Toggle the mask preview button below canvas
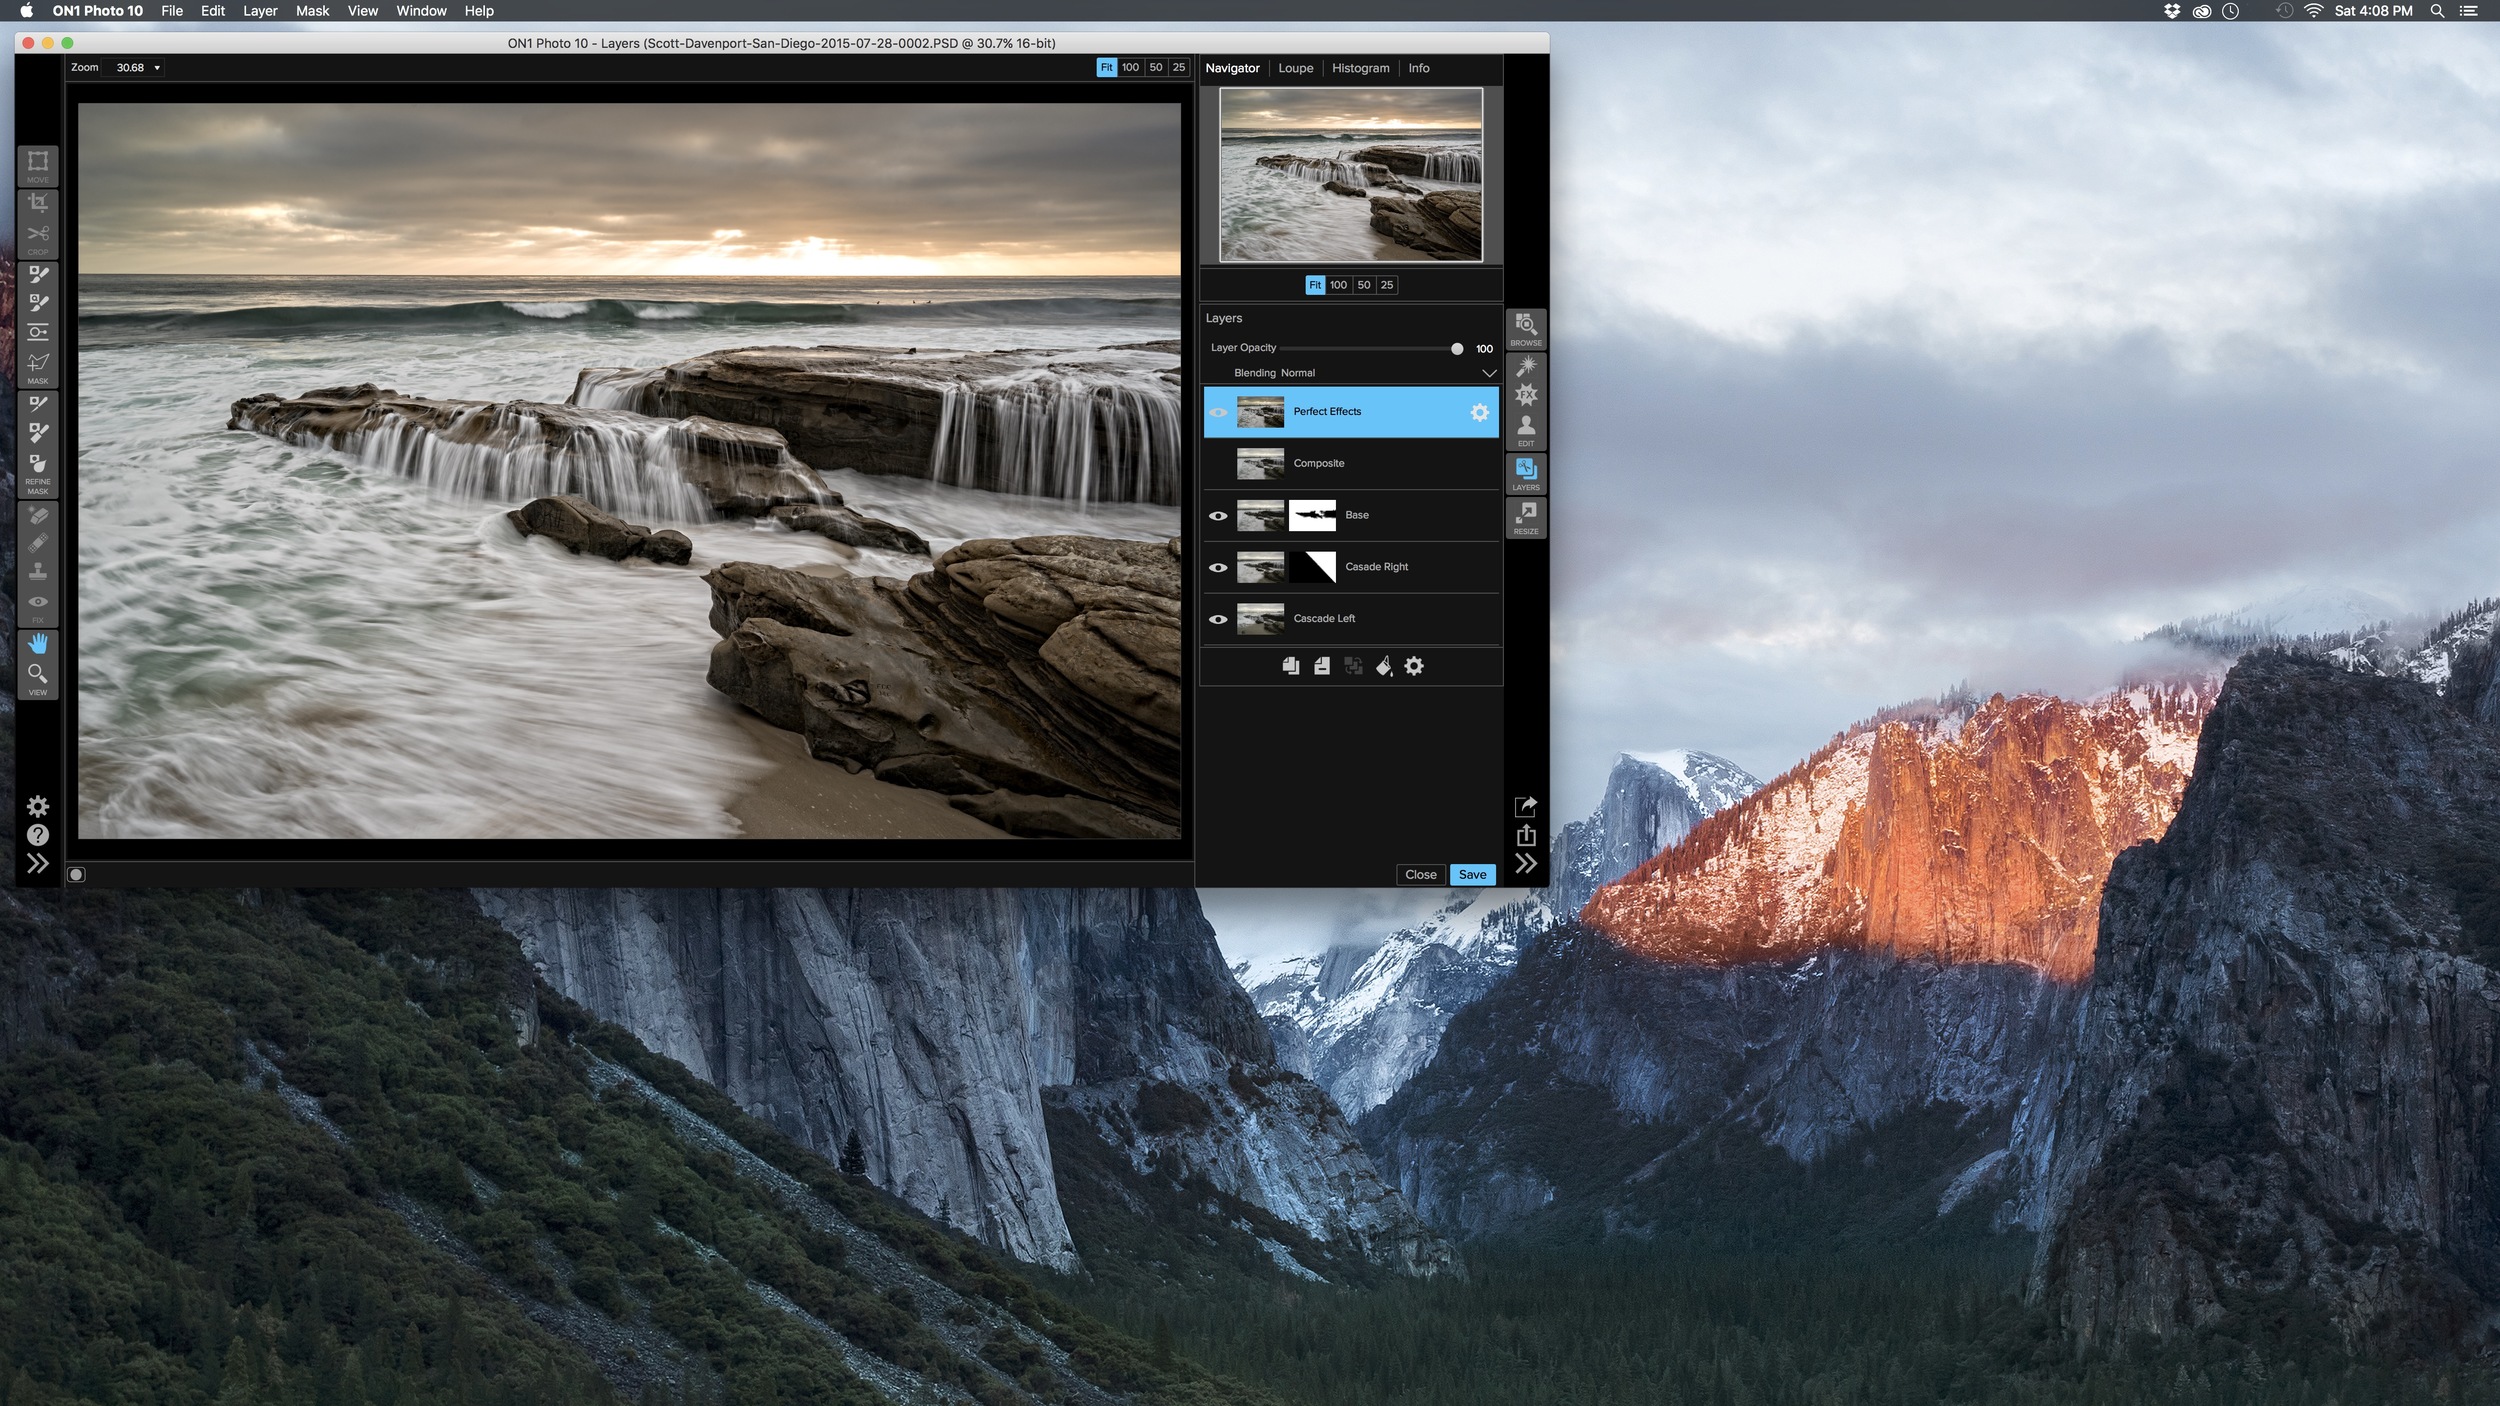Viewport: 2500px width, 1406px height. (76, 875)
